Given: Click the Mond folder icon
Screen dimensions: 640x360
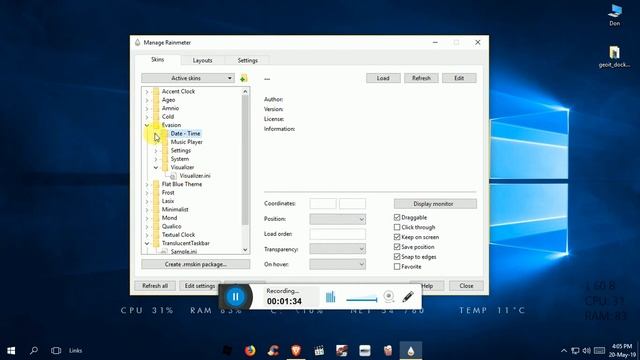Looking at the screenshot, I should click(x=156, y=218).
